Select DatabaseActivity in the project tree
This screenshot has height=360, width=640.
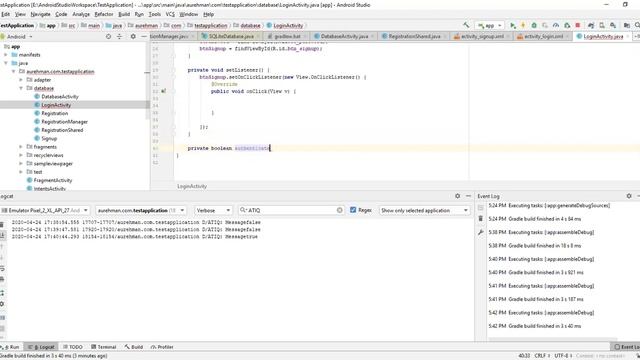click(x=60, y=96)
